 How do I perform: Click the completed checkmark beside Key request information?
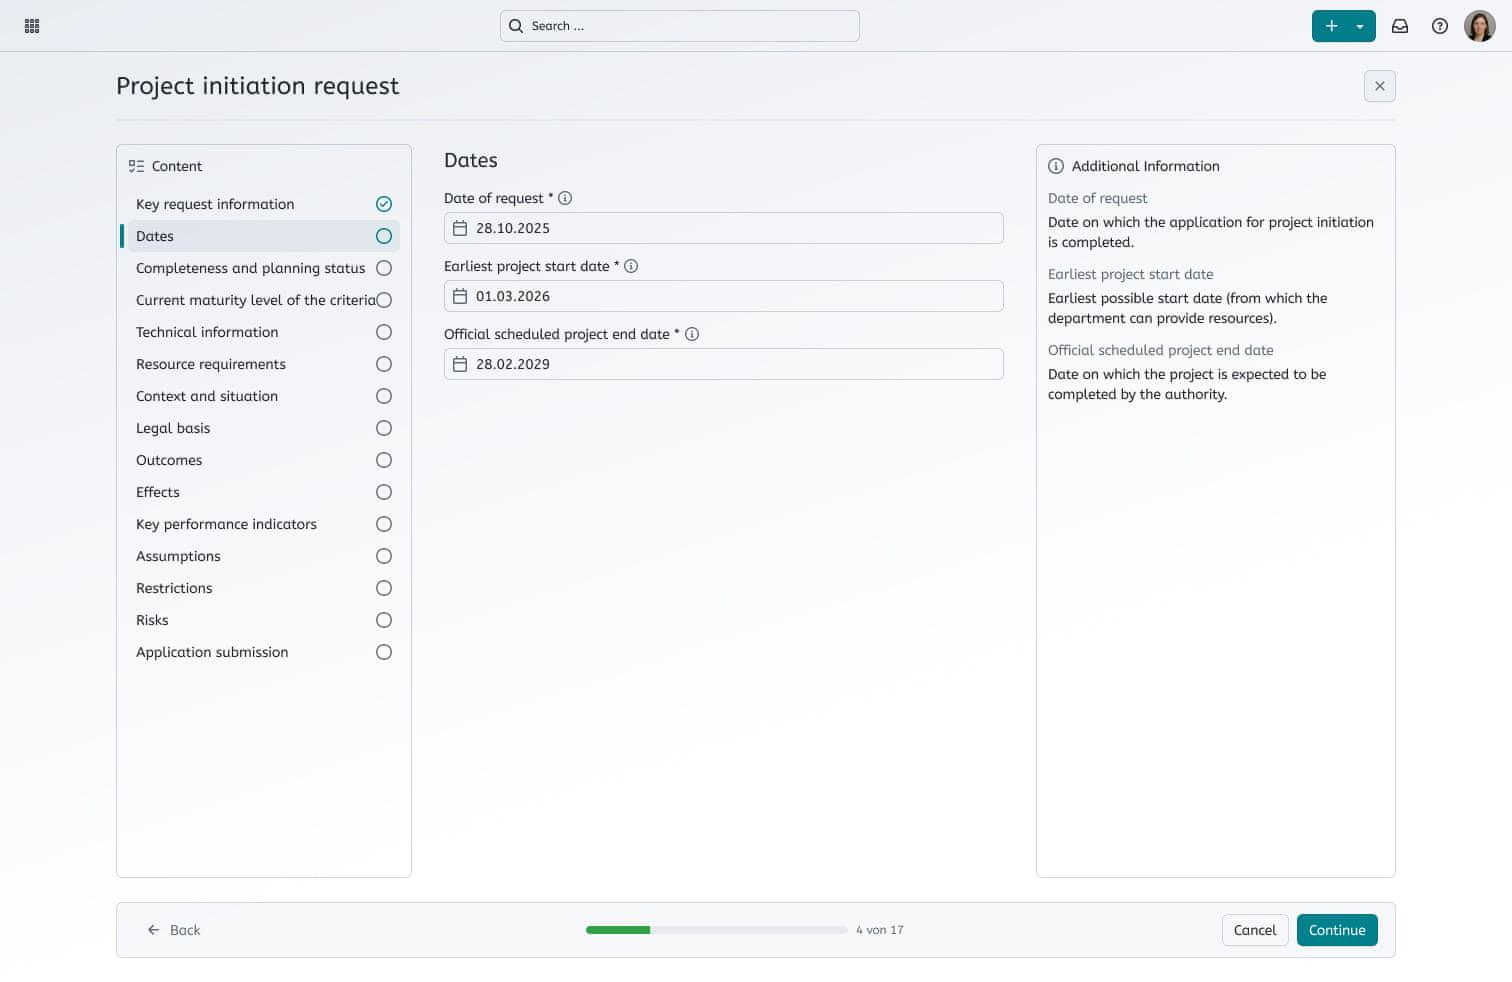(x=384, y=203)
